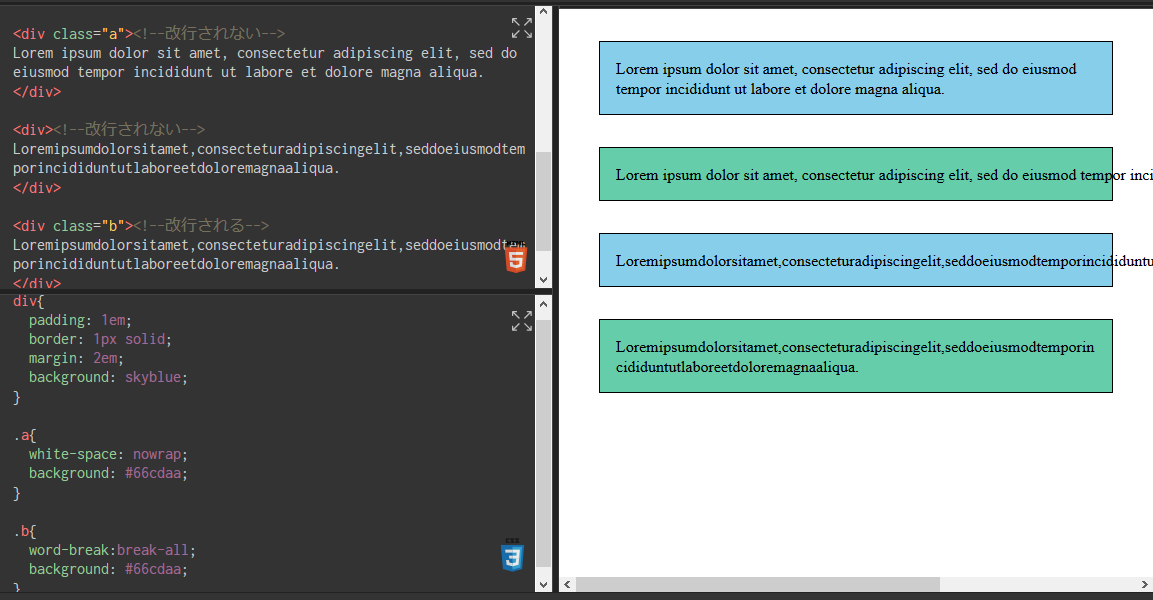
Task: Place cursor on 'word-break:break-all;' CSS line
Action: pos(112,550)
